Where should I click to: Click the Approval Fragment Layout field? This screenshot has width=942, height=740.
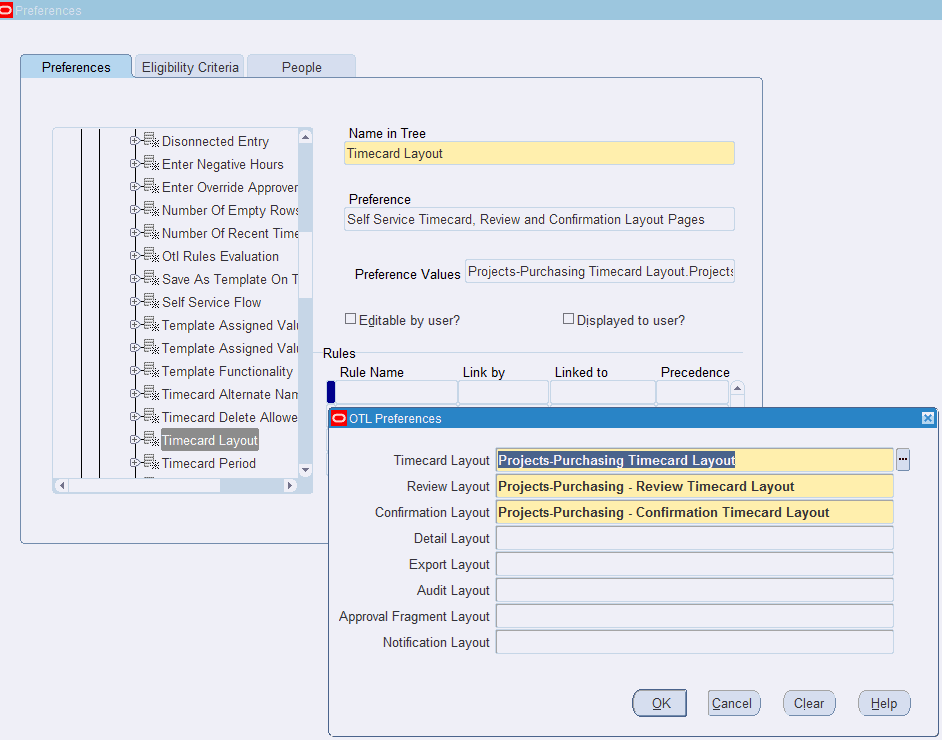[694, 616]
